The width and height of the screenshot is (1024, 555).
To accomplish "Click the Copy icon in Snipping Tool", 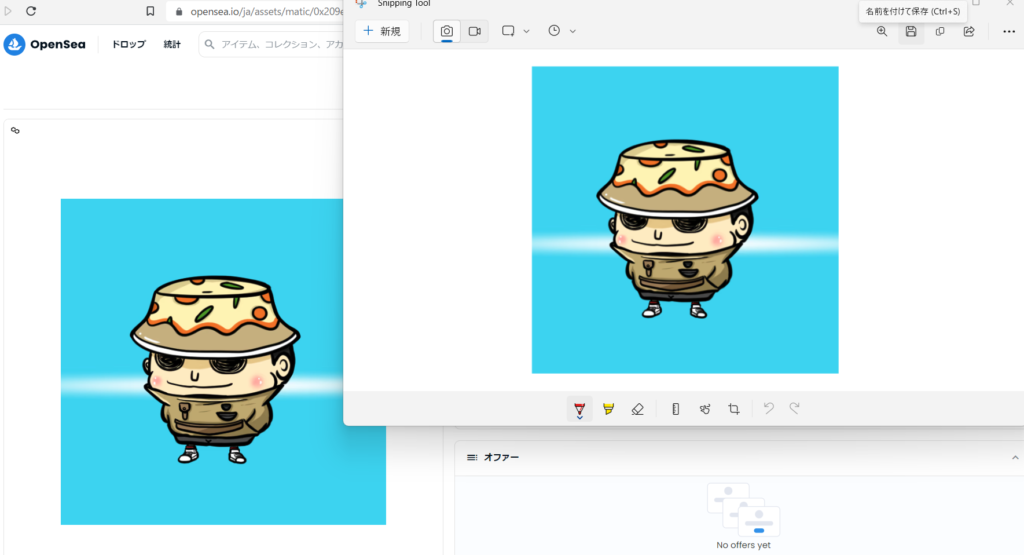I will (x=940, y=31).
